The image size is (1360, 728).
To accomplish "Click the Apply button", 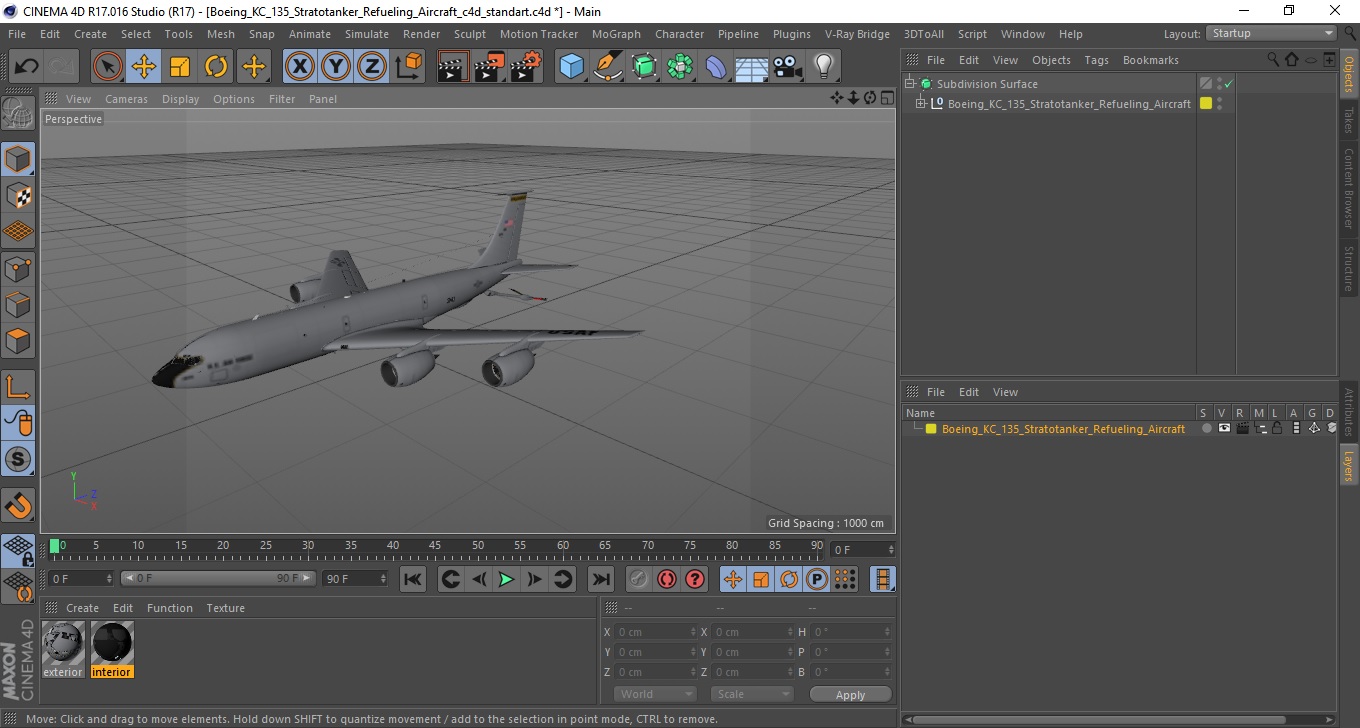I will point(850,694).
